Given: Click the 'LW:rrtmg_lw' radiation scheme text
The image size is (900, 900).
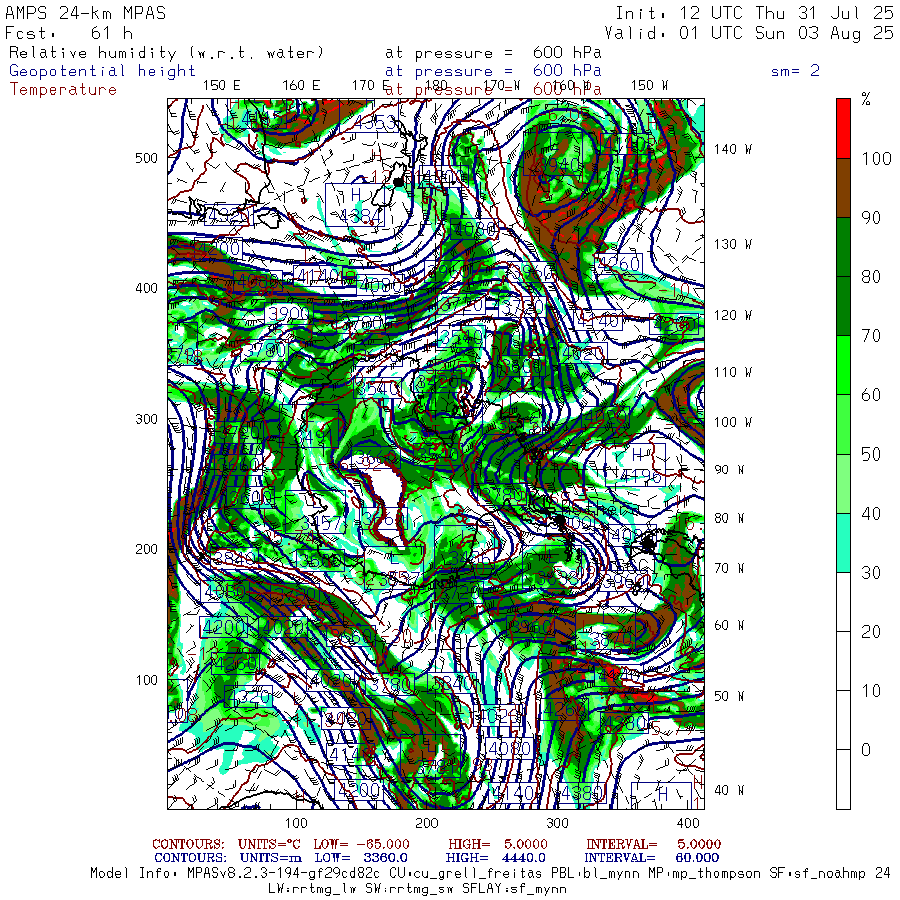Looking at the screenshot, I should click(311, 889).
